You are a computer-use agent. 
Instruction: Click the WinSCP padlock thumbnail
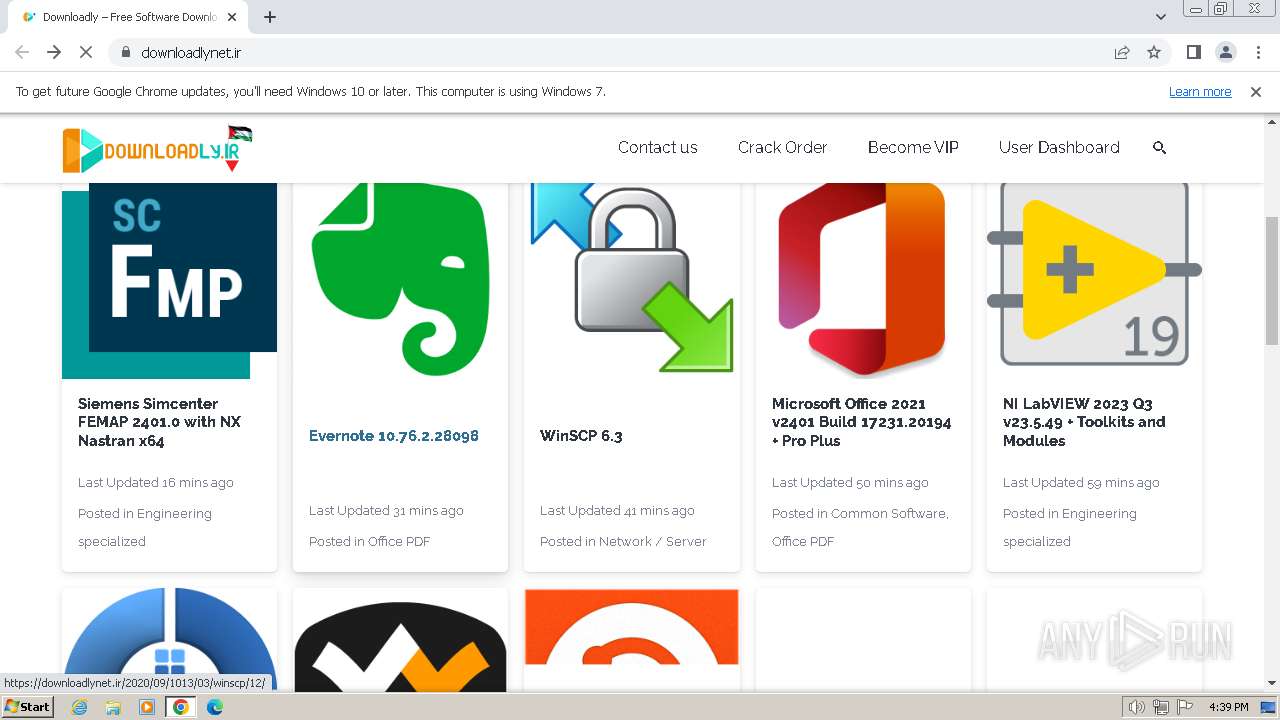point(632,277)
